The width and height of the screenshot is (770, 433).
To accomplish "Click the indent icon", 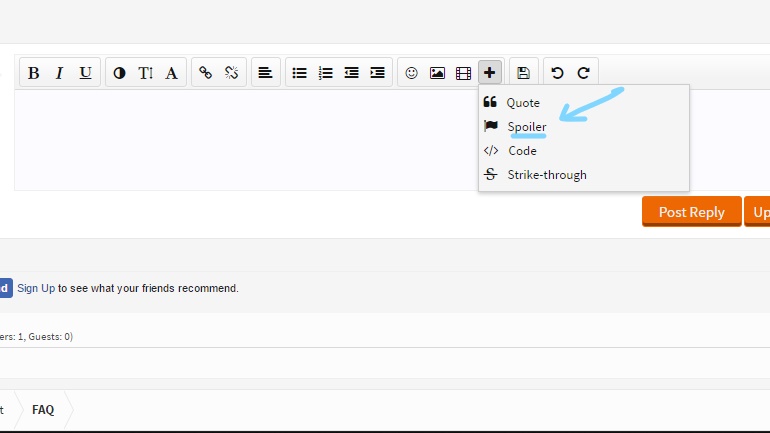I will click(x=378, y=73).
